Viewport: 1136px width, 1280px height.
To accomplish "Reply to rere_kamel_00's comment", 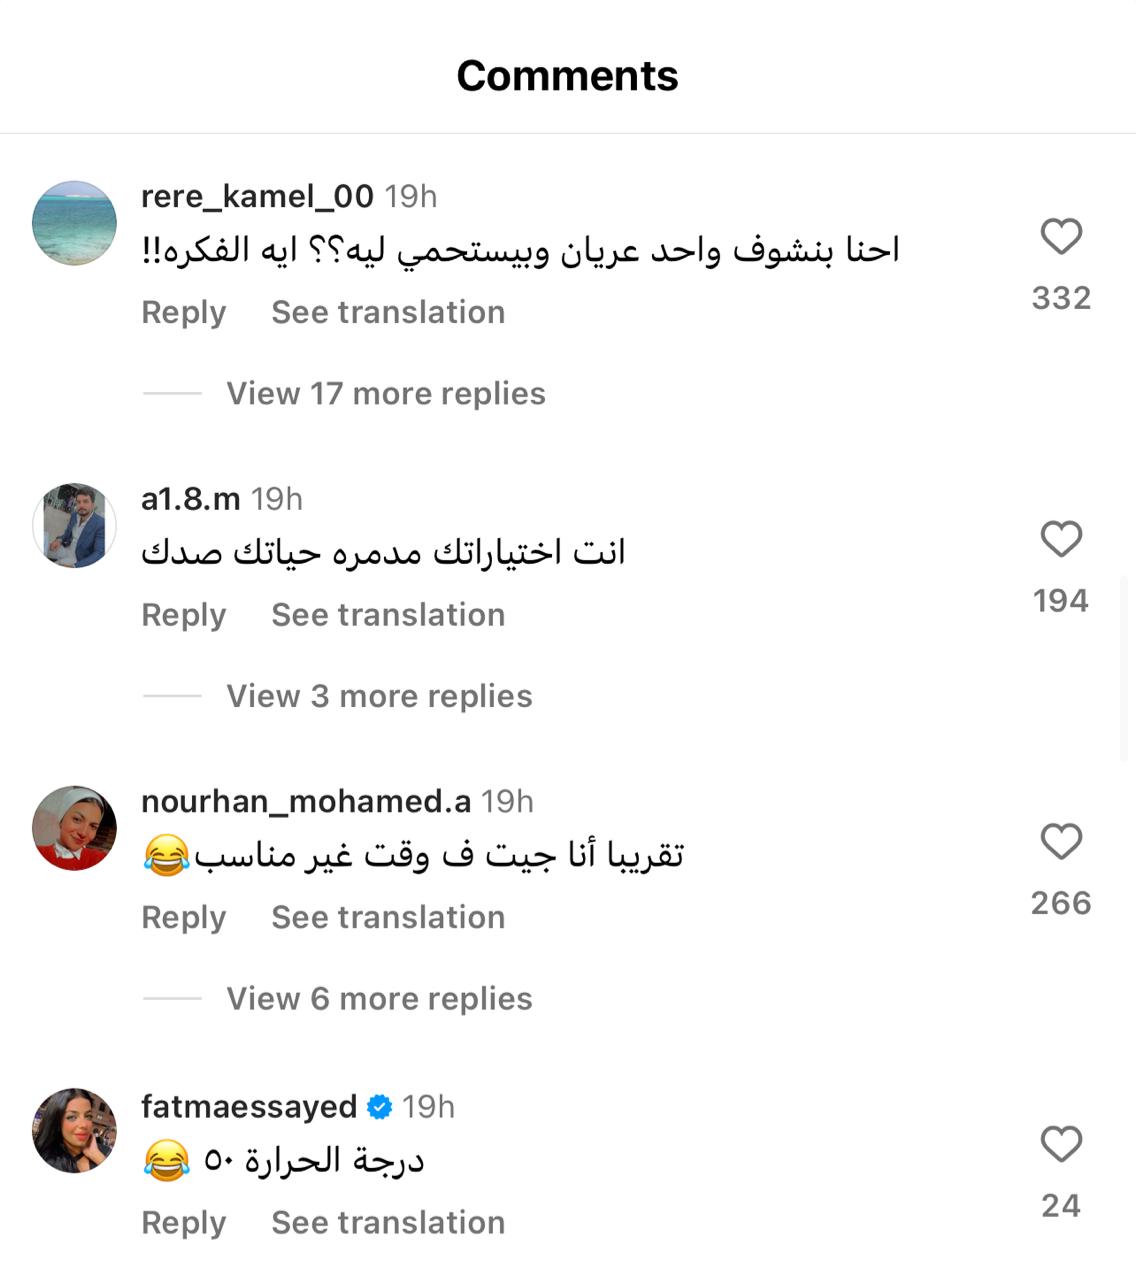I will [184, 312].
